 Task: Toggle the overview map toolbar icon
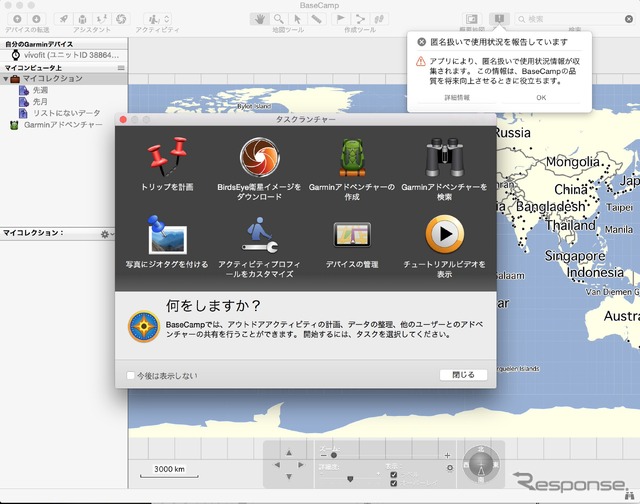472,19
